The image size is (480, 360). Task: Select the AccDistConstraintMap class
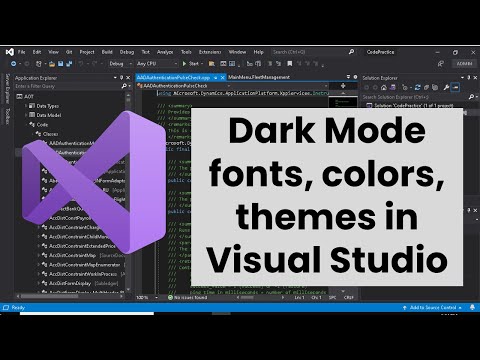[x=72, y=255]
